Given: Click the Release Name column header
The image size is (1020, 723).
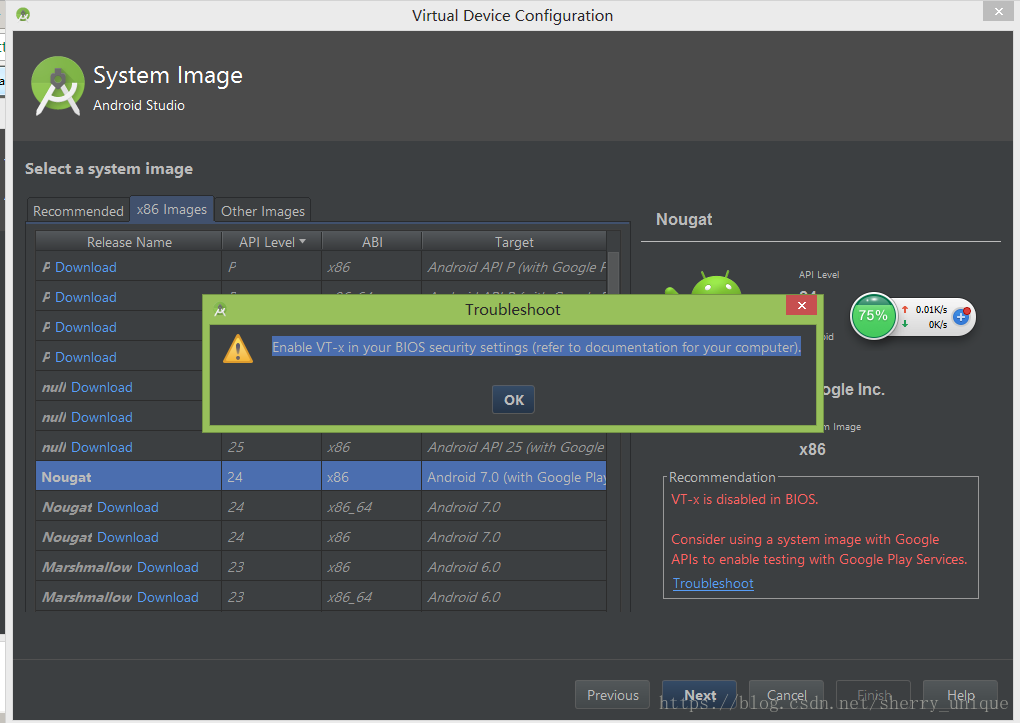Looking at the screenshot, I should (x=129, y=242).
